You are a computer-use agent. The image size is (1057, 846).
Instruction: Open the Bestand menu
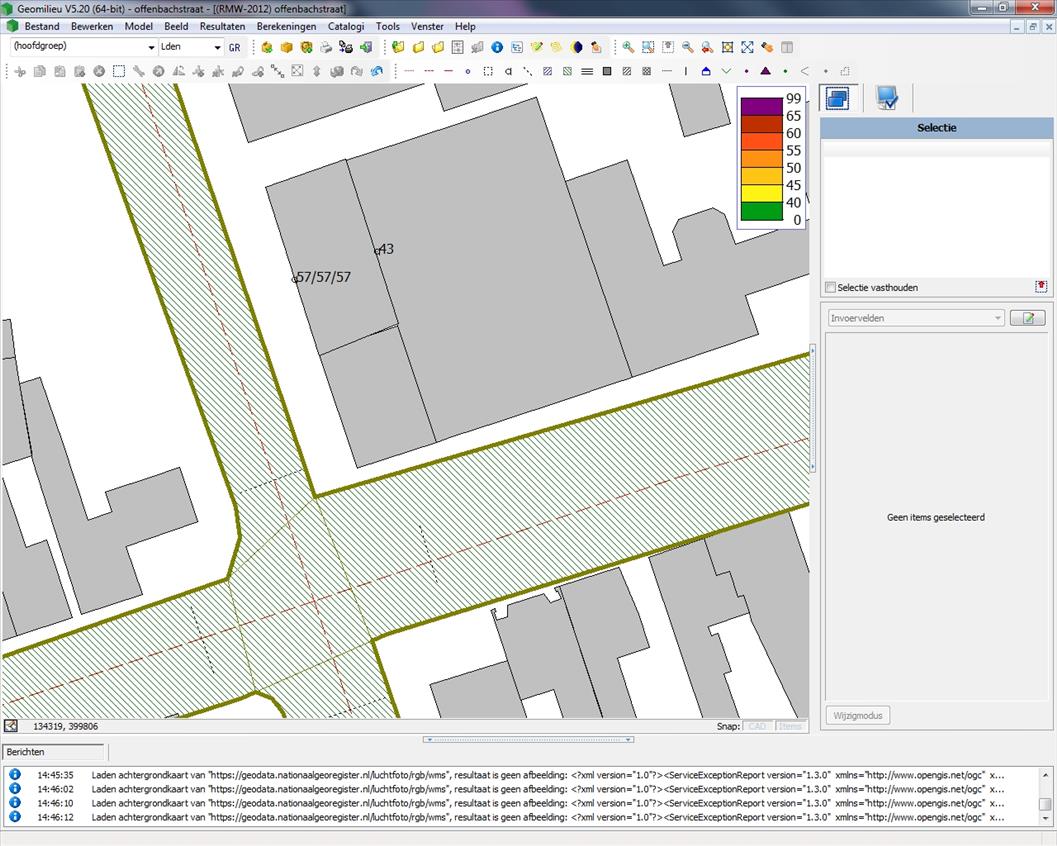42,26
